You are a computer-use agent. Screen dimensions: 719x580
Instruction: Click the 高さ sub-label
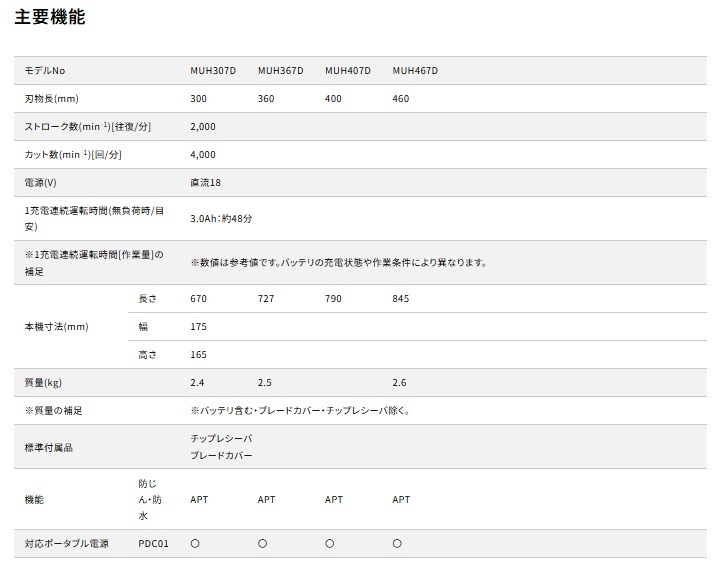click(x=147, y=354)
